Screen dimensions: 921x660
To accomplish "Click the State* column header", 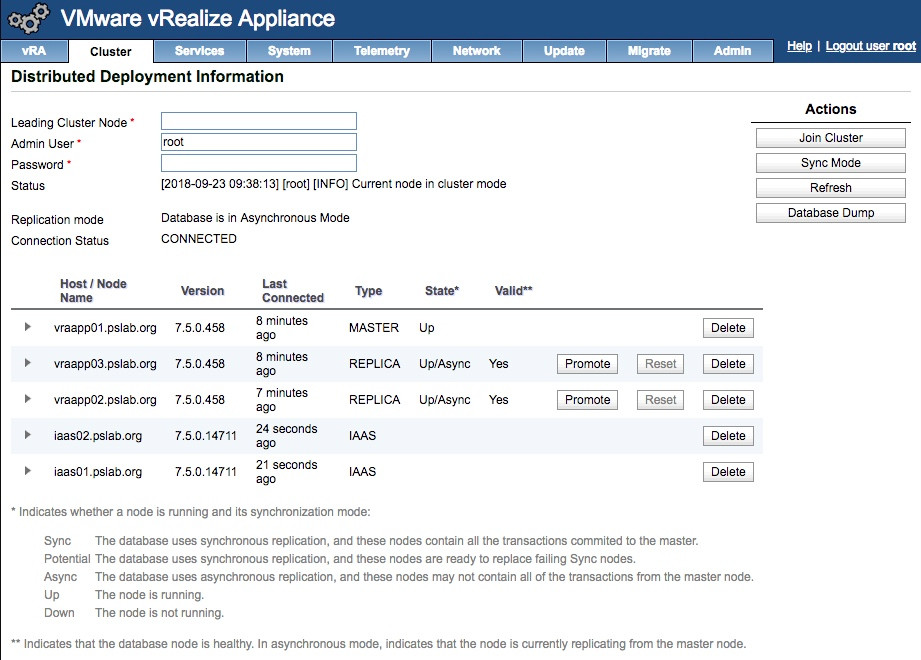I will pyautogui.click(x=442, y=291).
